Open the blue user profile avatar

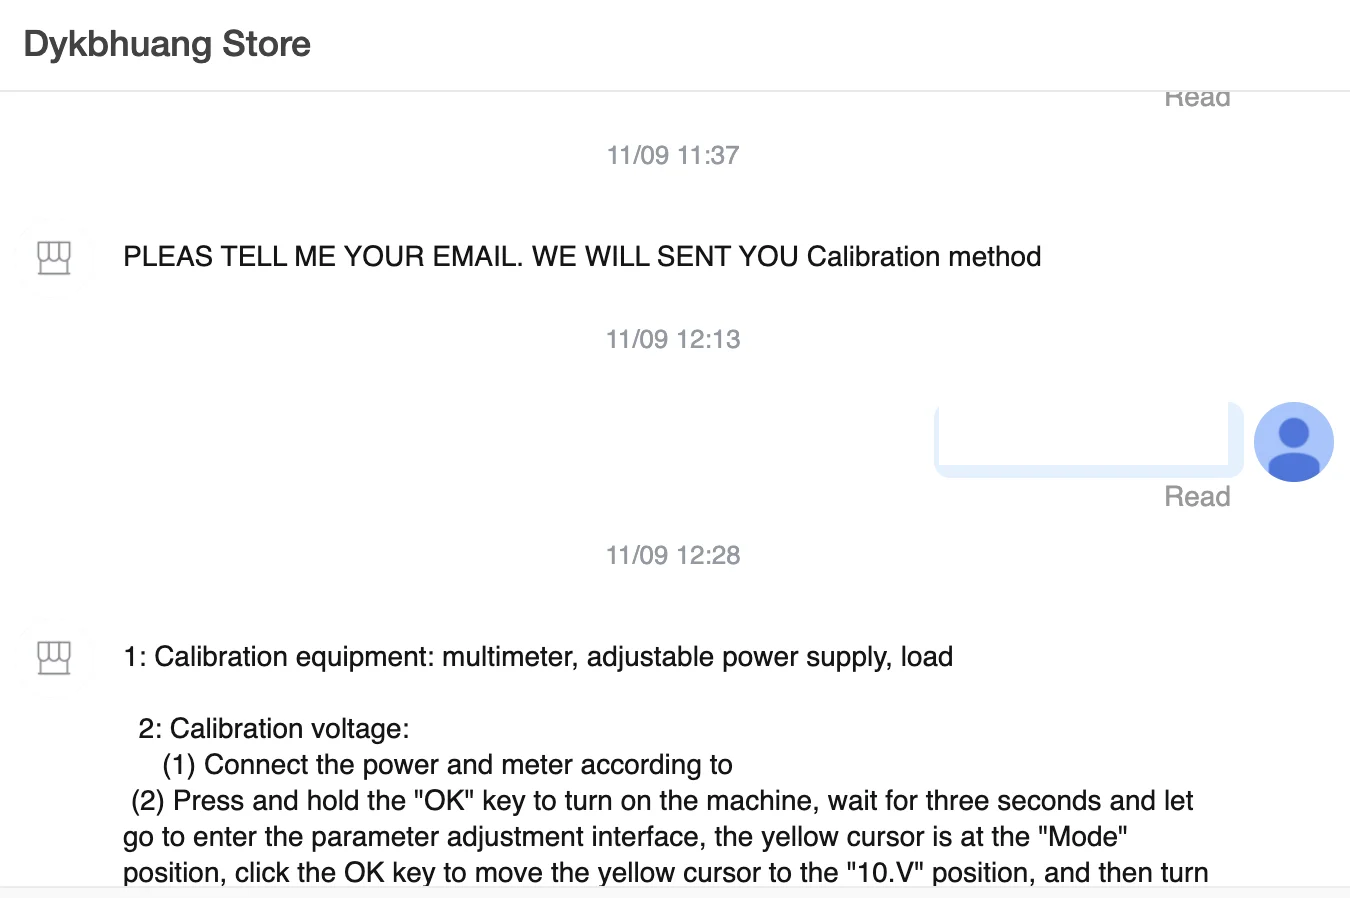point(1293,442)
